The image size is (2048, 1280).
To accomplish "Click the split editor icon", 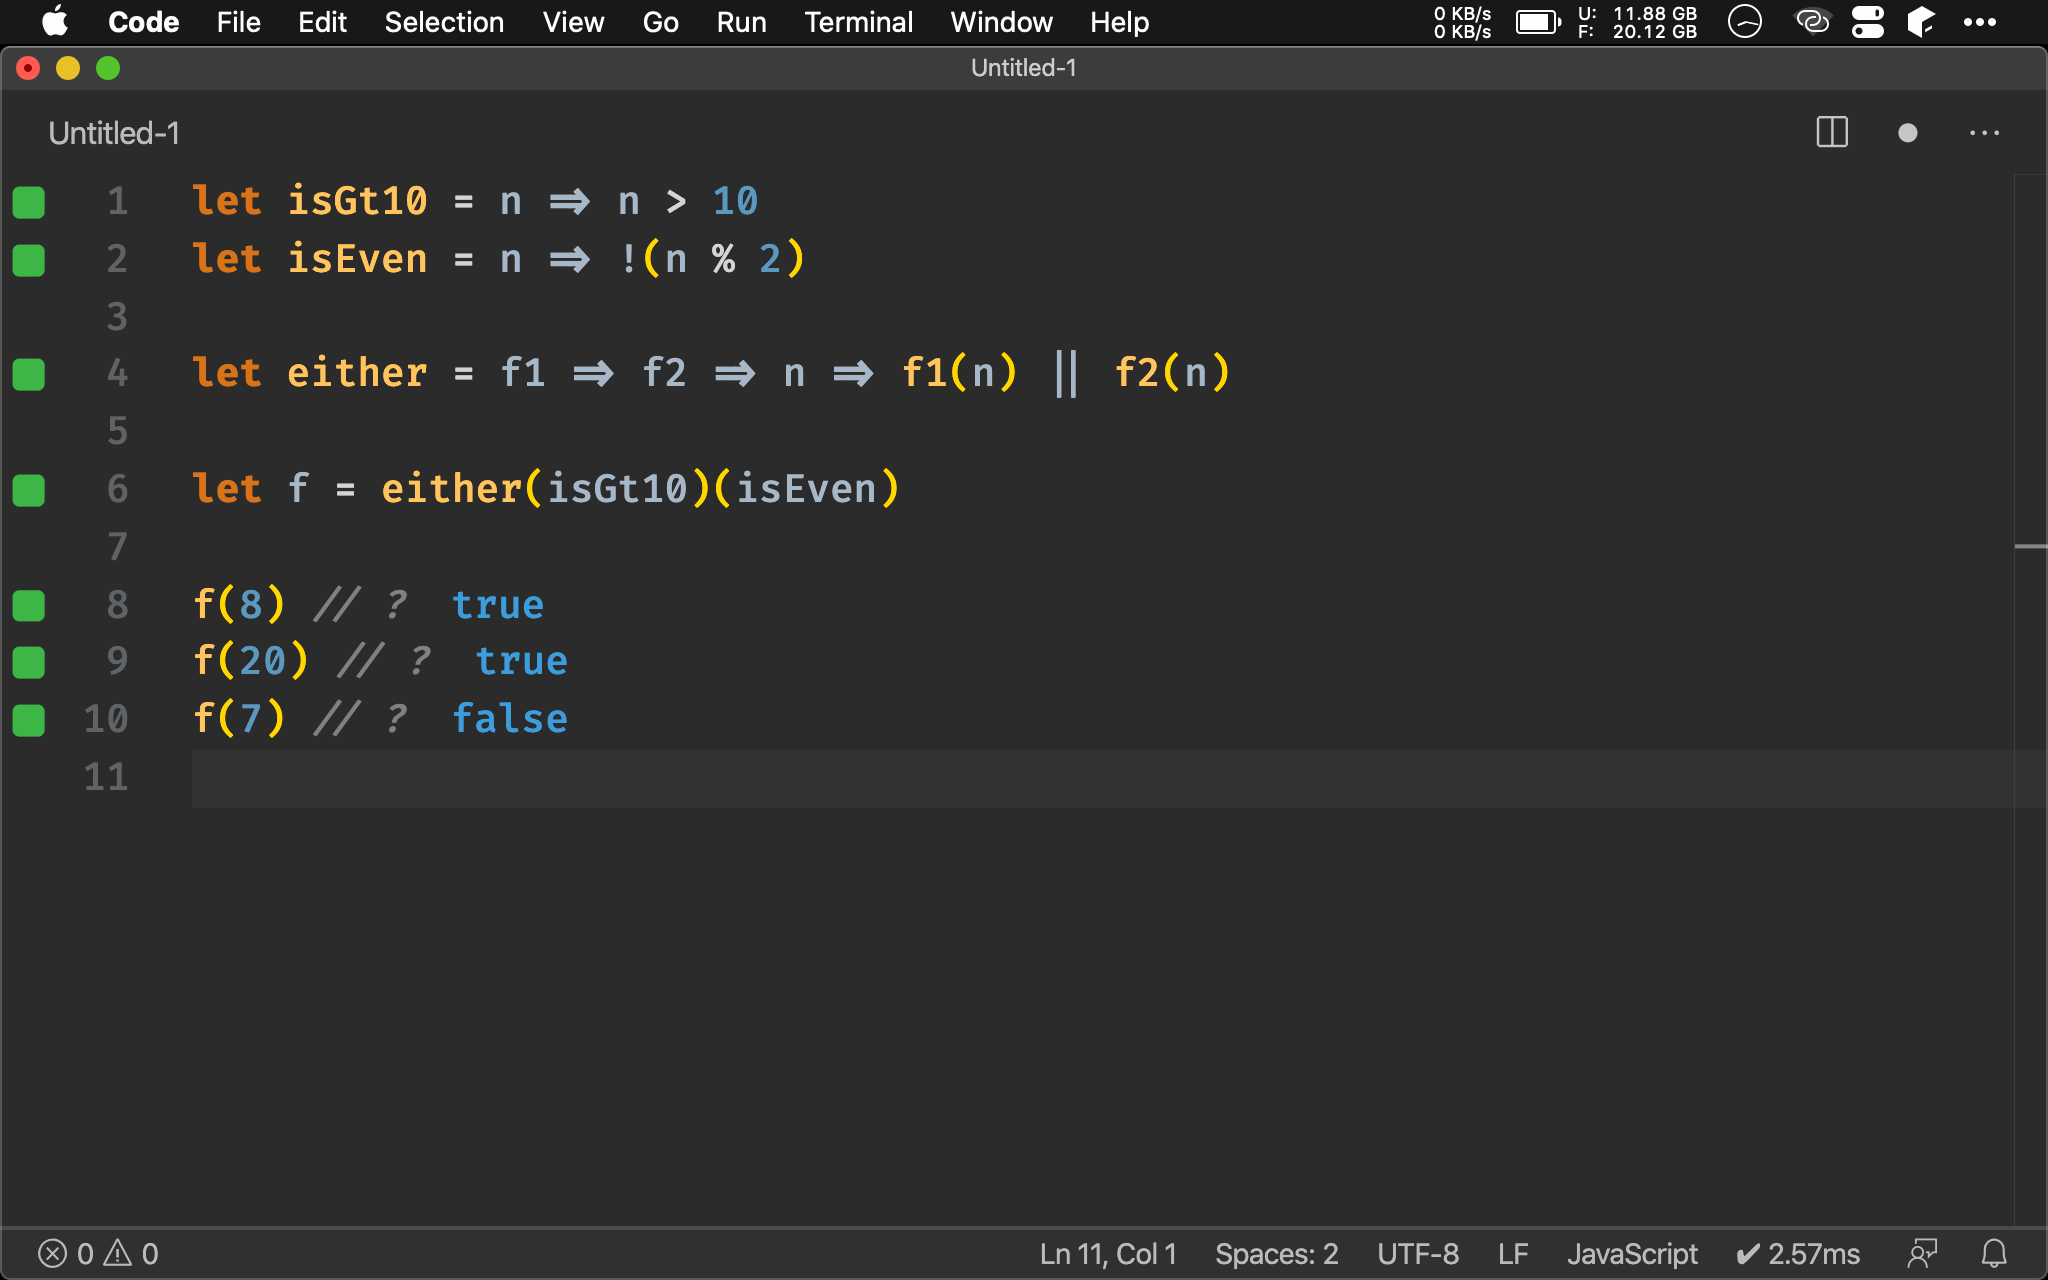I will click(x=1833, y=134).
